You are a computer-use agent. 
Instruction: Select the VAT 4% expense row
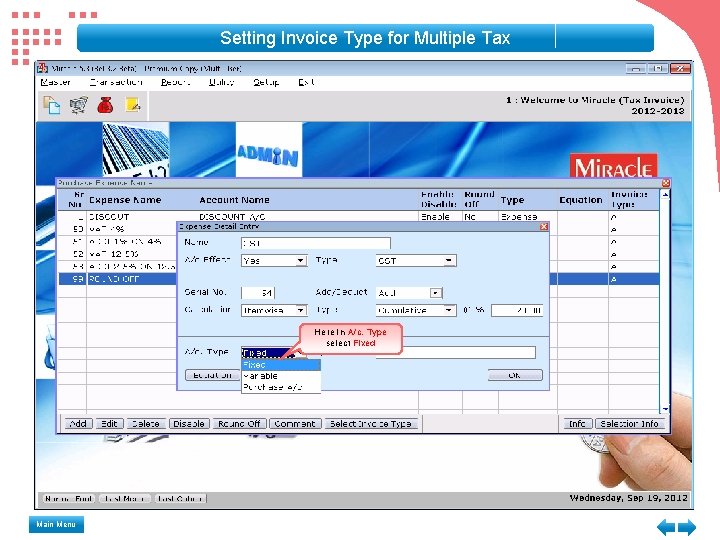click(117, 229)
